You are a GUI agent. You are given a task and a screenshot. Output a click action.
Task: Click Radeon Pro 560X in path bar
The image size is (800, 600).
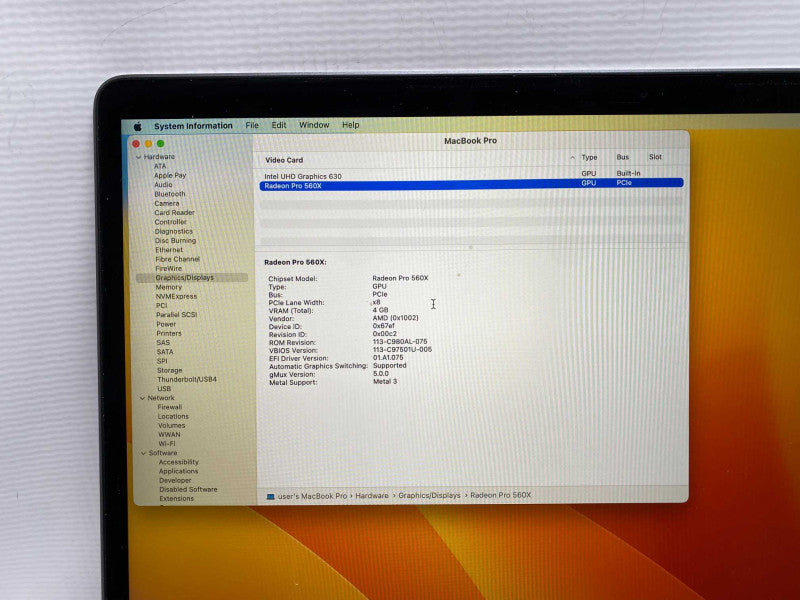501,495
